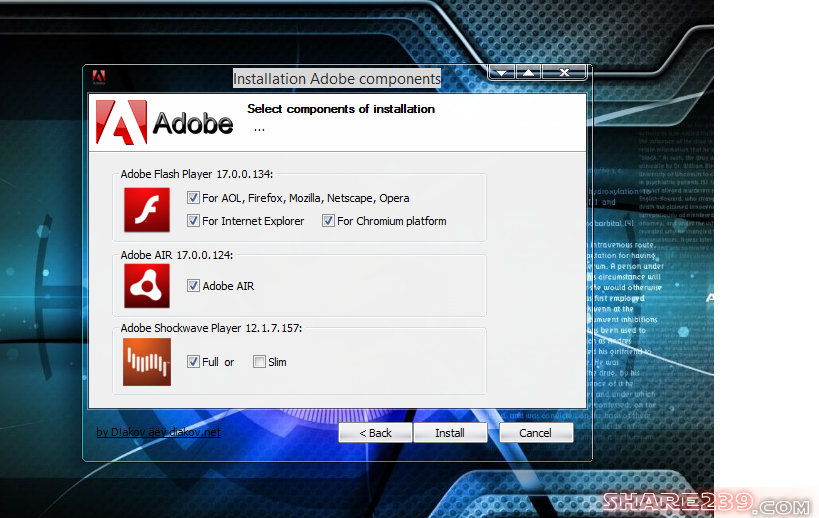
Task: Click the Adobe AIR icon
Action: click(x=147, y=286)
